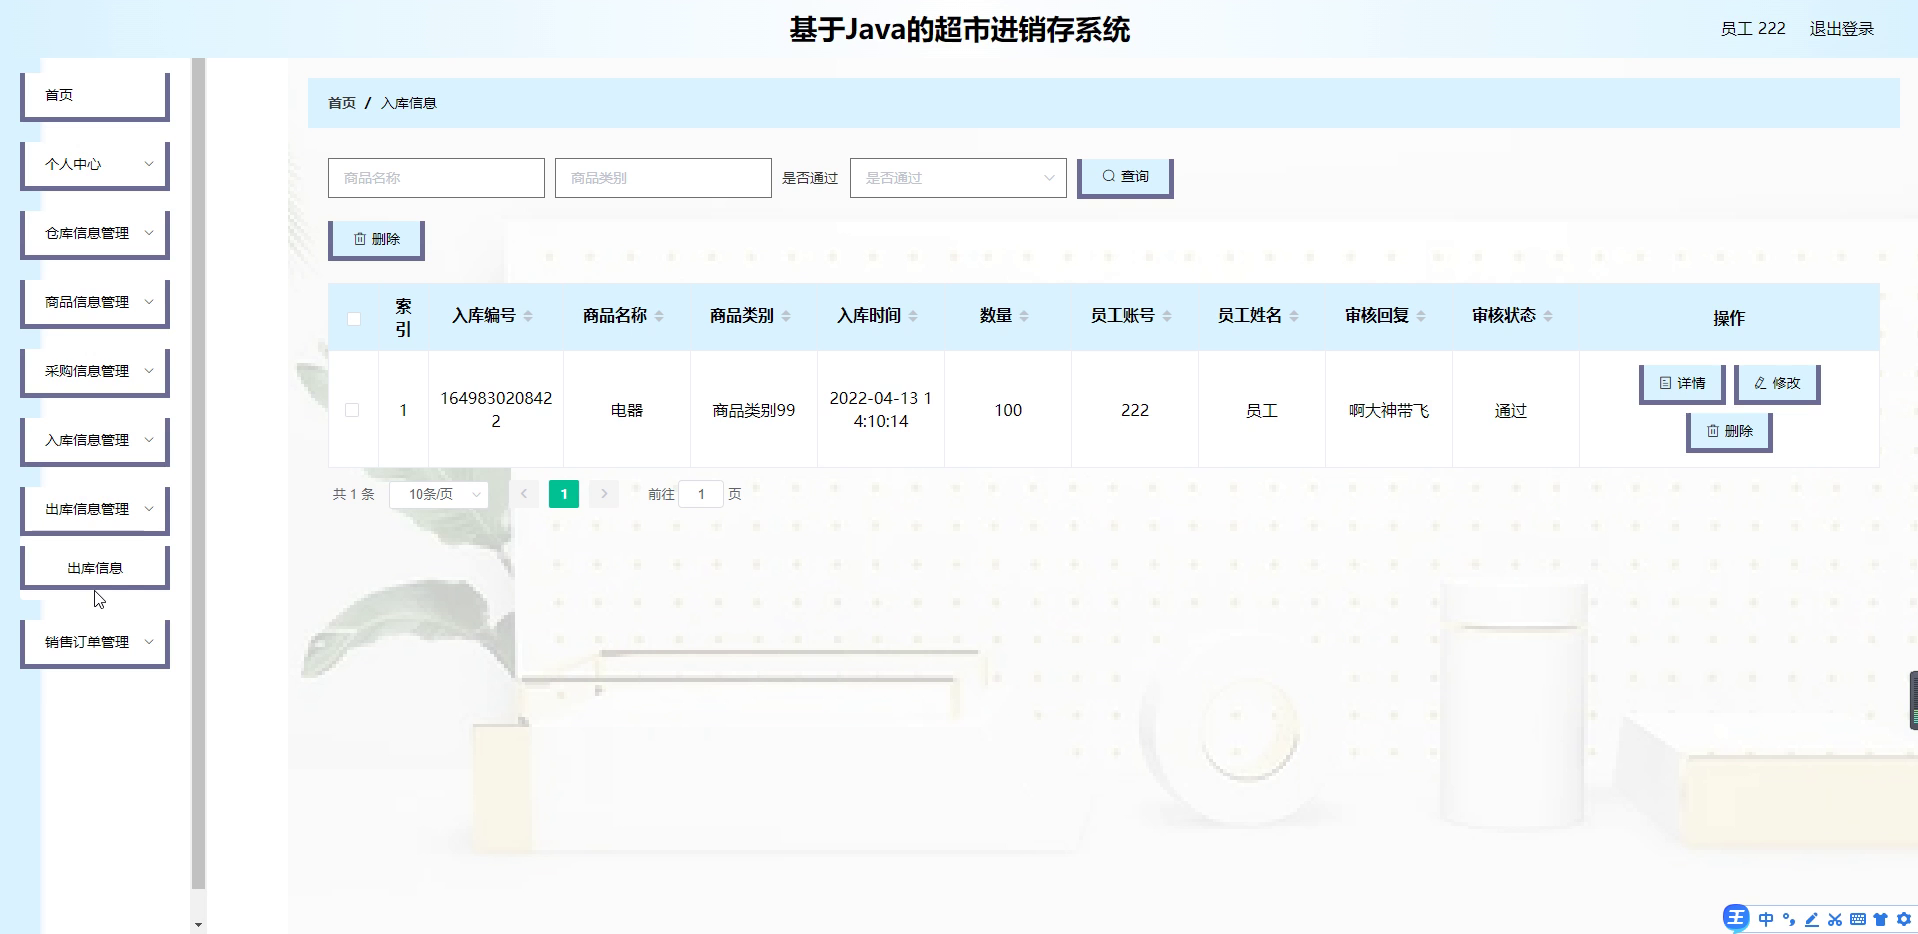The image size is (1918, 934).
Task: Expand the 入库信息管理 menu
Action: pos(95,440)
